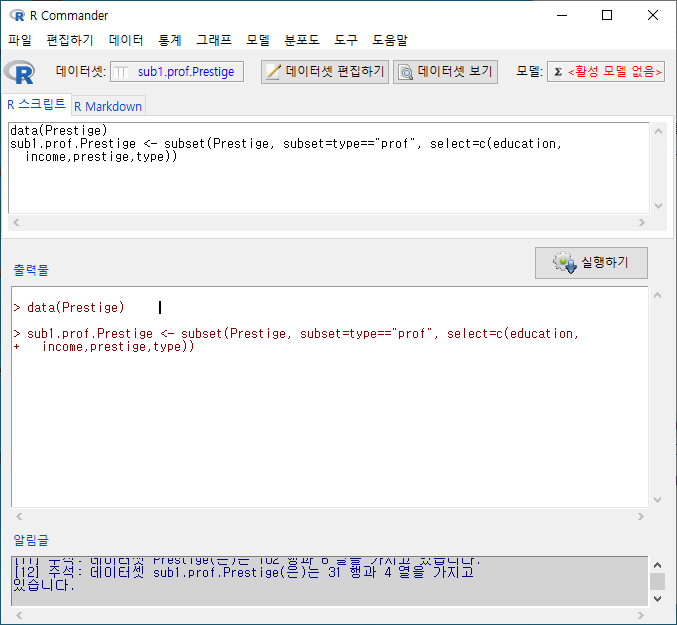
Task: Open the 통계 menu
Action: click(x=170, y=40)
